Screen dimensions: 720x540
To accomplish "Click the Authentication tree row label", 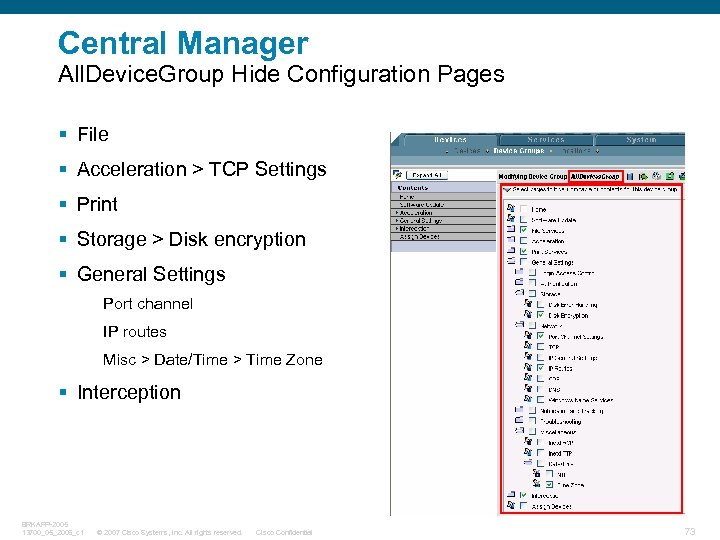I will tap(559, 284).
